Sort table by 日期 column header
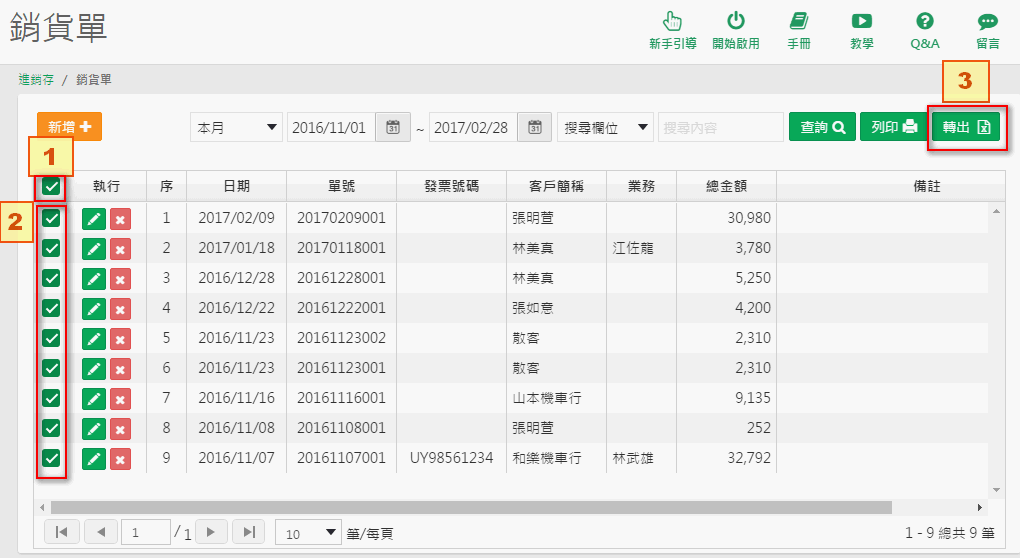Image resolution: width=1020 pixels, height=558 pixels. click(x=236, y=186)
